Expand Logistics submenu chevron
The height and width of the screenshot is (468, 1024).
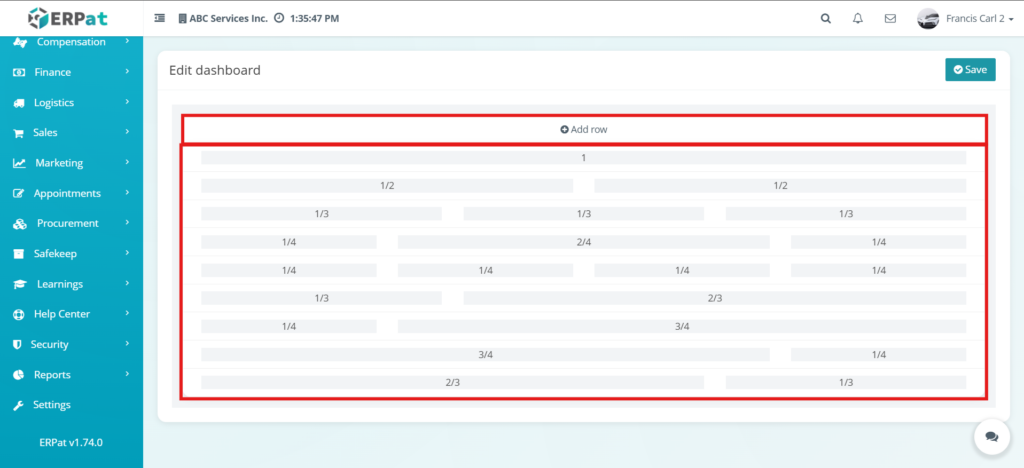[x=127, y=102]
